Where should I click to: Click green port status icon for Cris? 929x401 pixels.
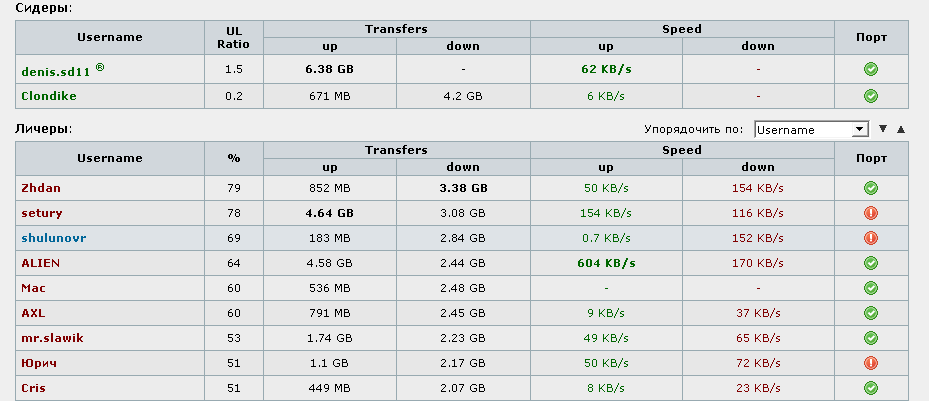(x=870, y=388)
